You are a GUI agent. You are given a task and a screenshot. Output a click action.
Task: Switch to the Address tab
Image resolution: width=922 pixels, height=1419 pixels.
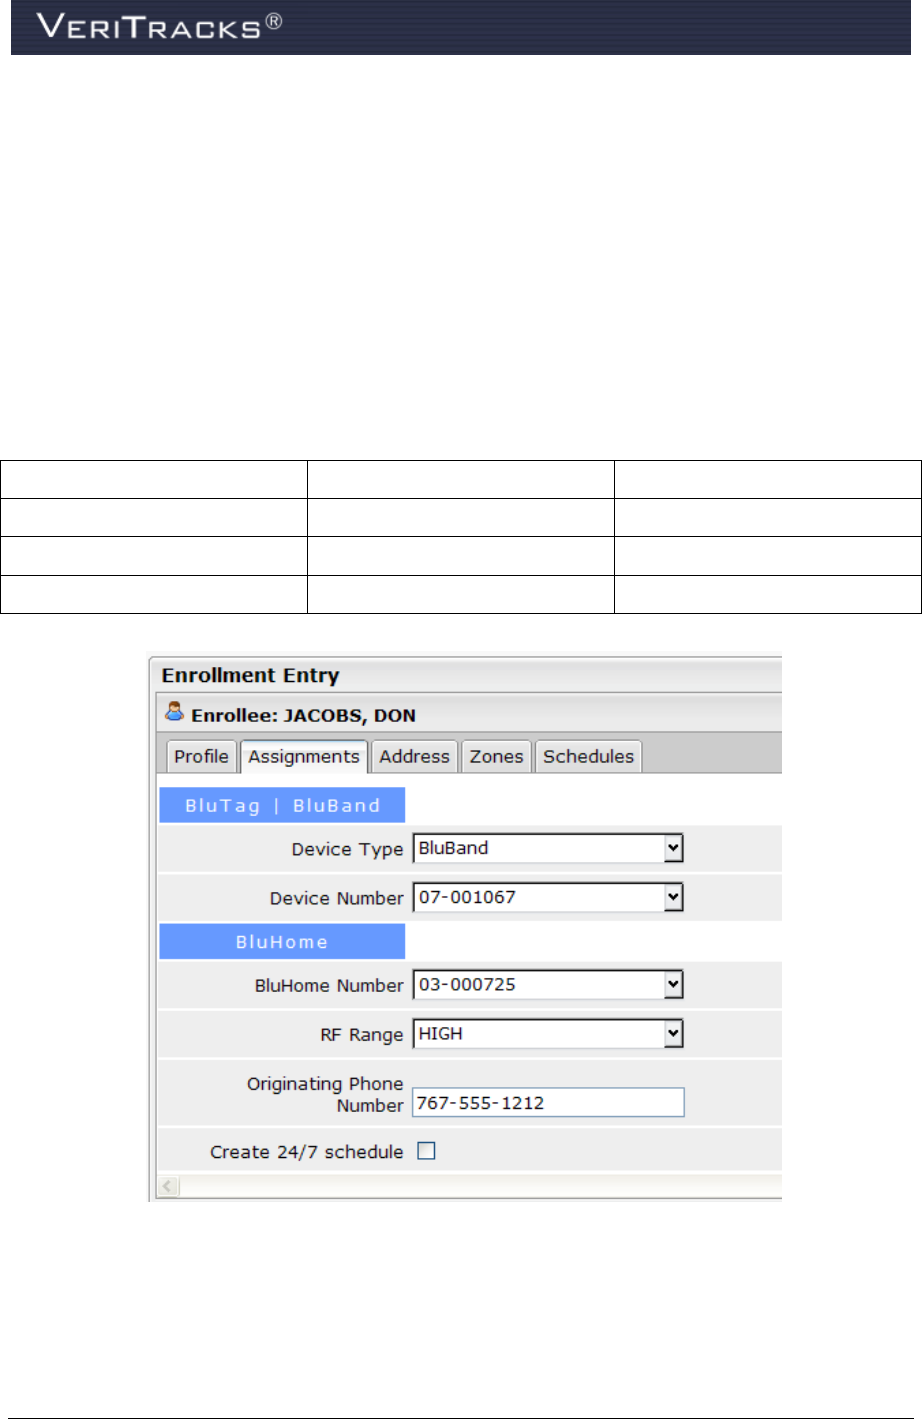(414, 756)
